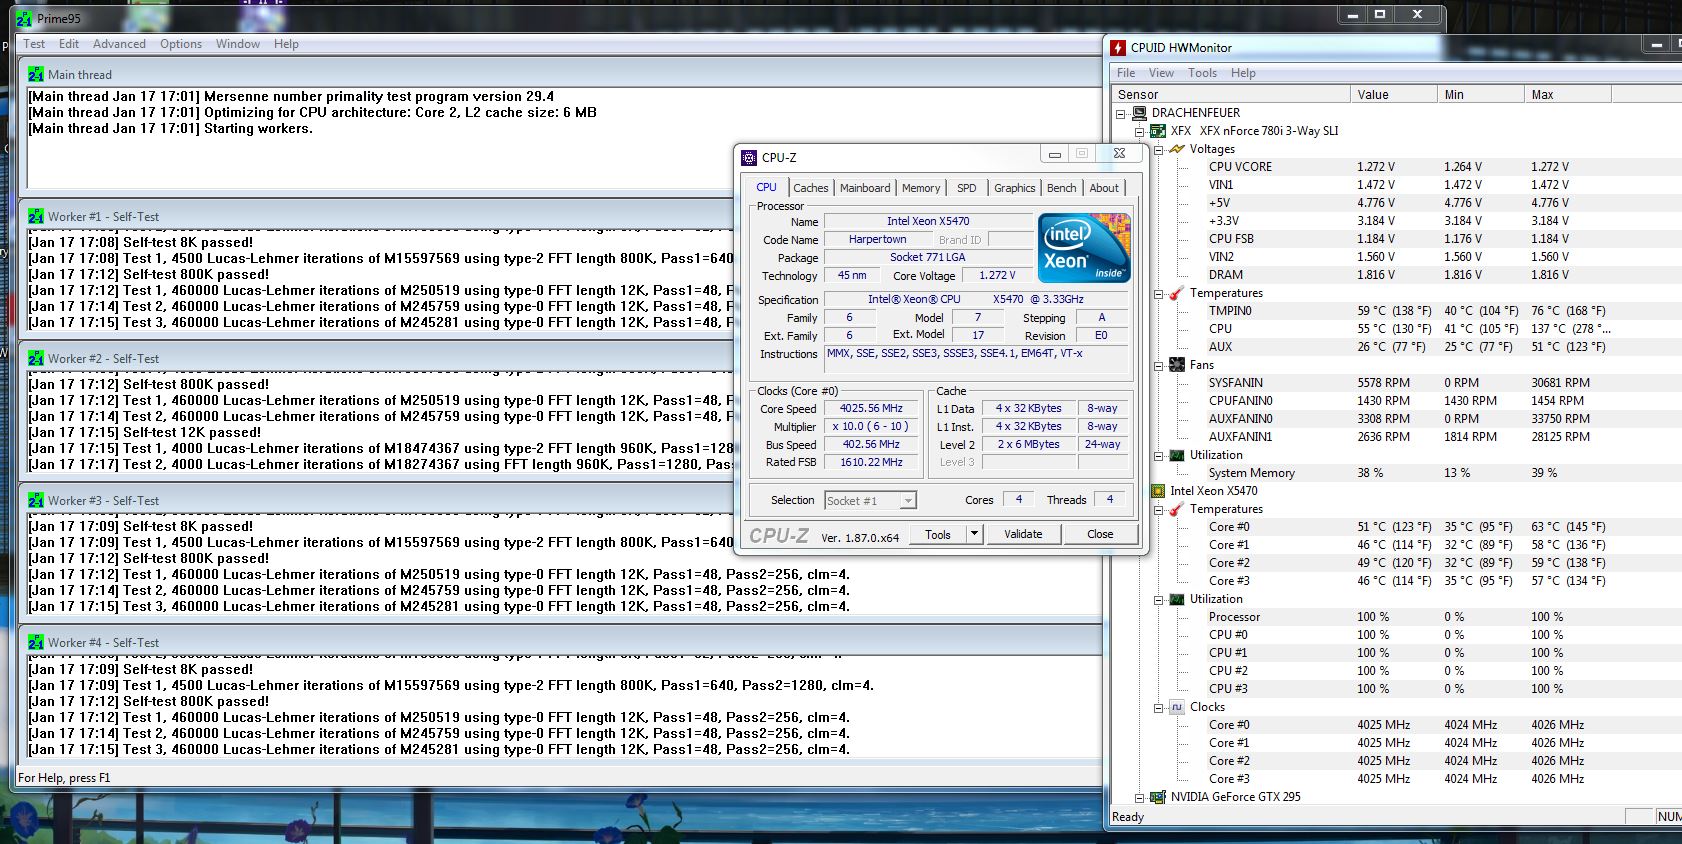Viewport: 1682px width, 844px height.
Task: Collapse the DRACHENFEUER computer node
Action: pos(1121,114)
